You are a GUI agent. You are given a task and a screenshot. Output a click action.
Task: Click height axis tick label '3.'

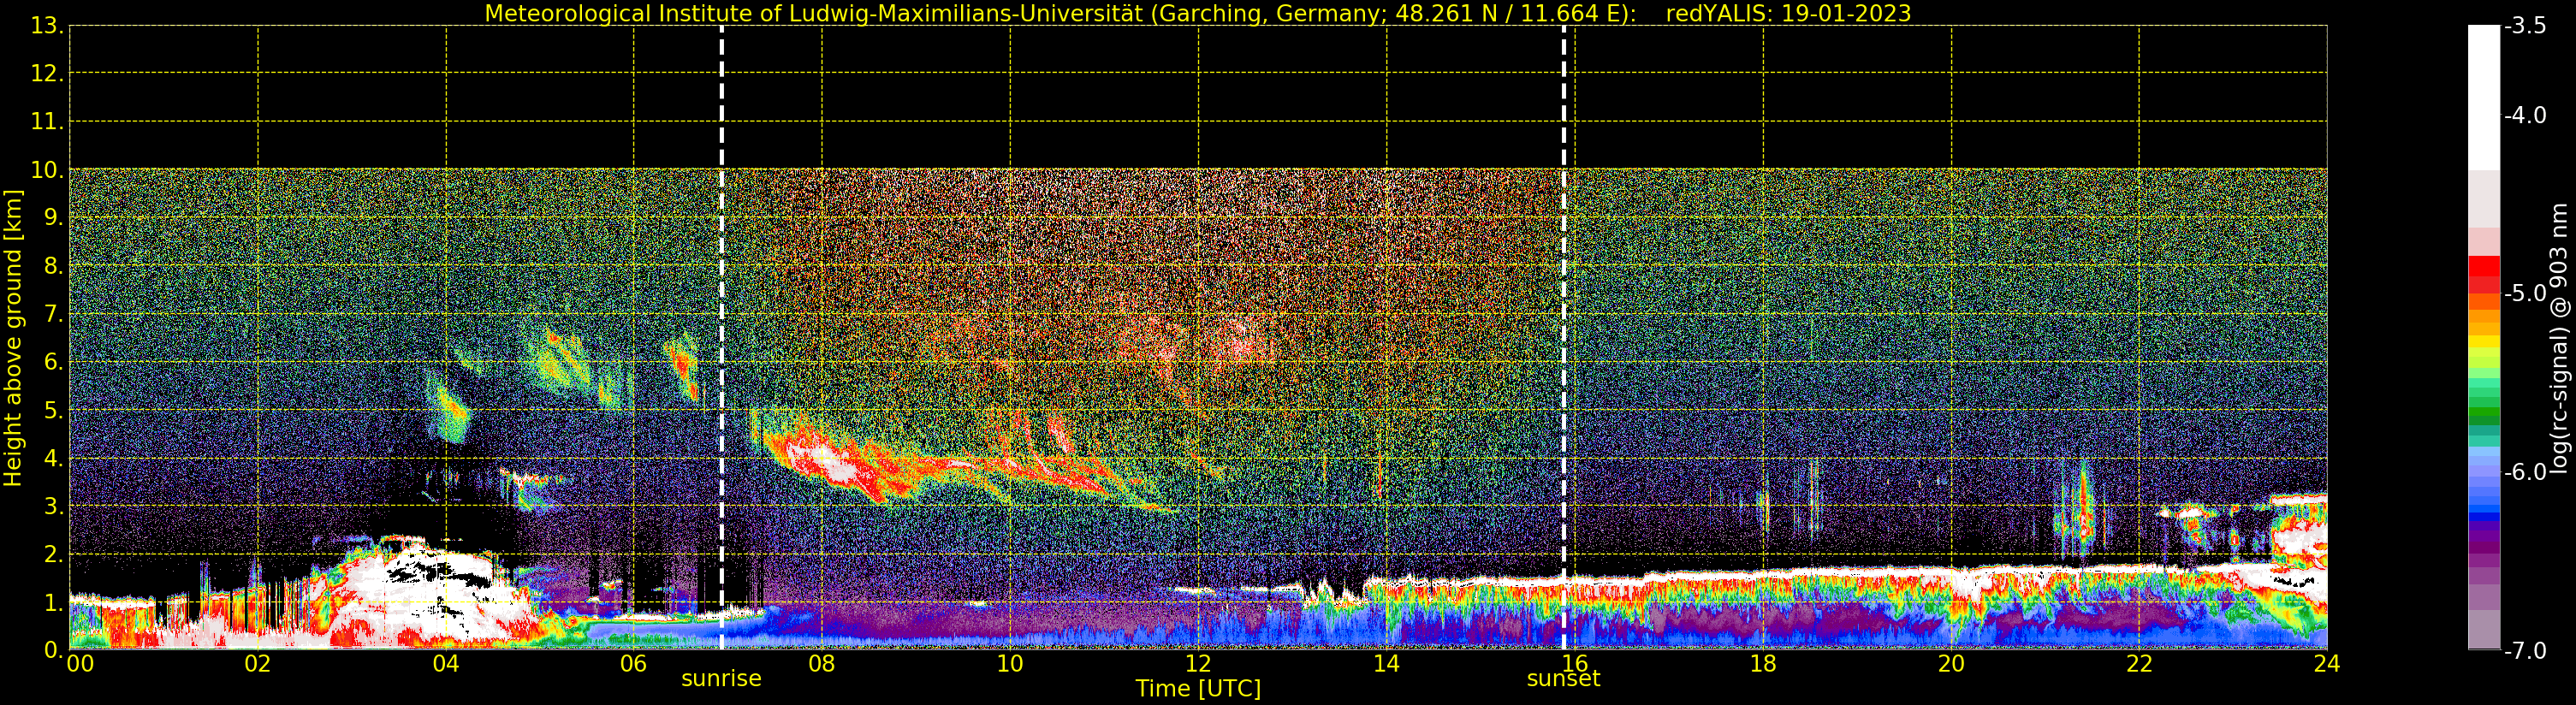(x=53, y=506)
